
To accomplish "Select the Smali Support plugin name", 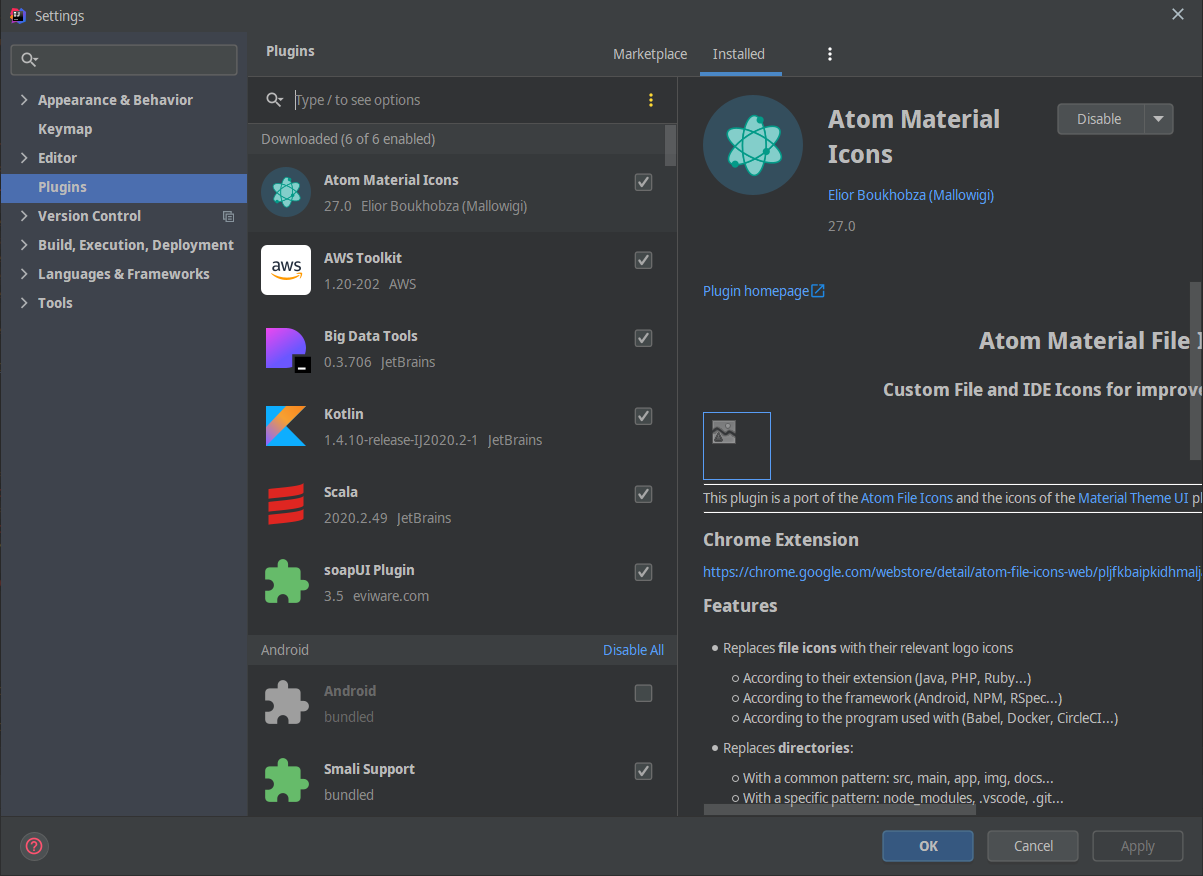I will click(x=369, y=769).
